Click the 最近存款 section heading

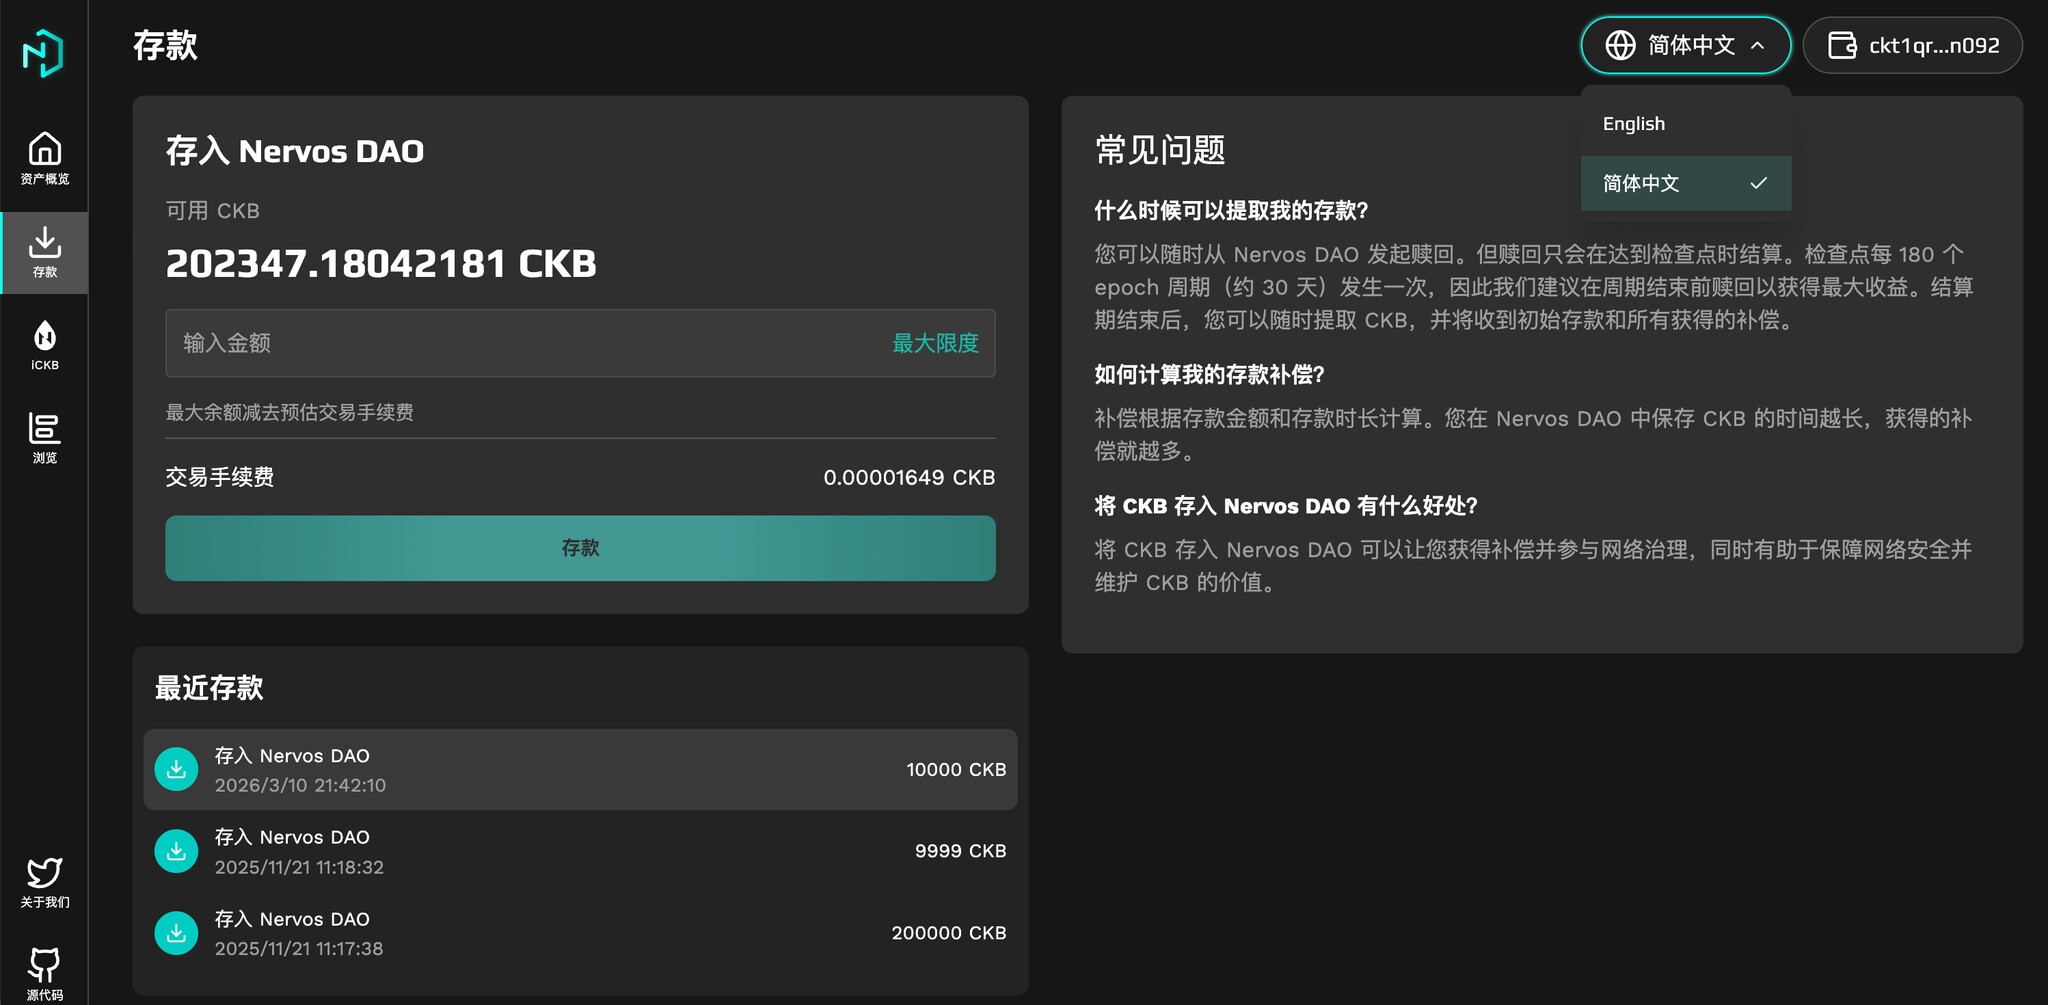(x=209, y=688)
